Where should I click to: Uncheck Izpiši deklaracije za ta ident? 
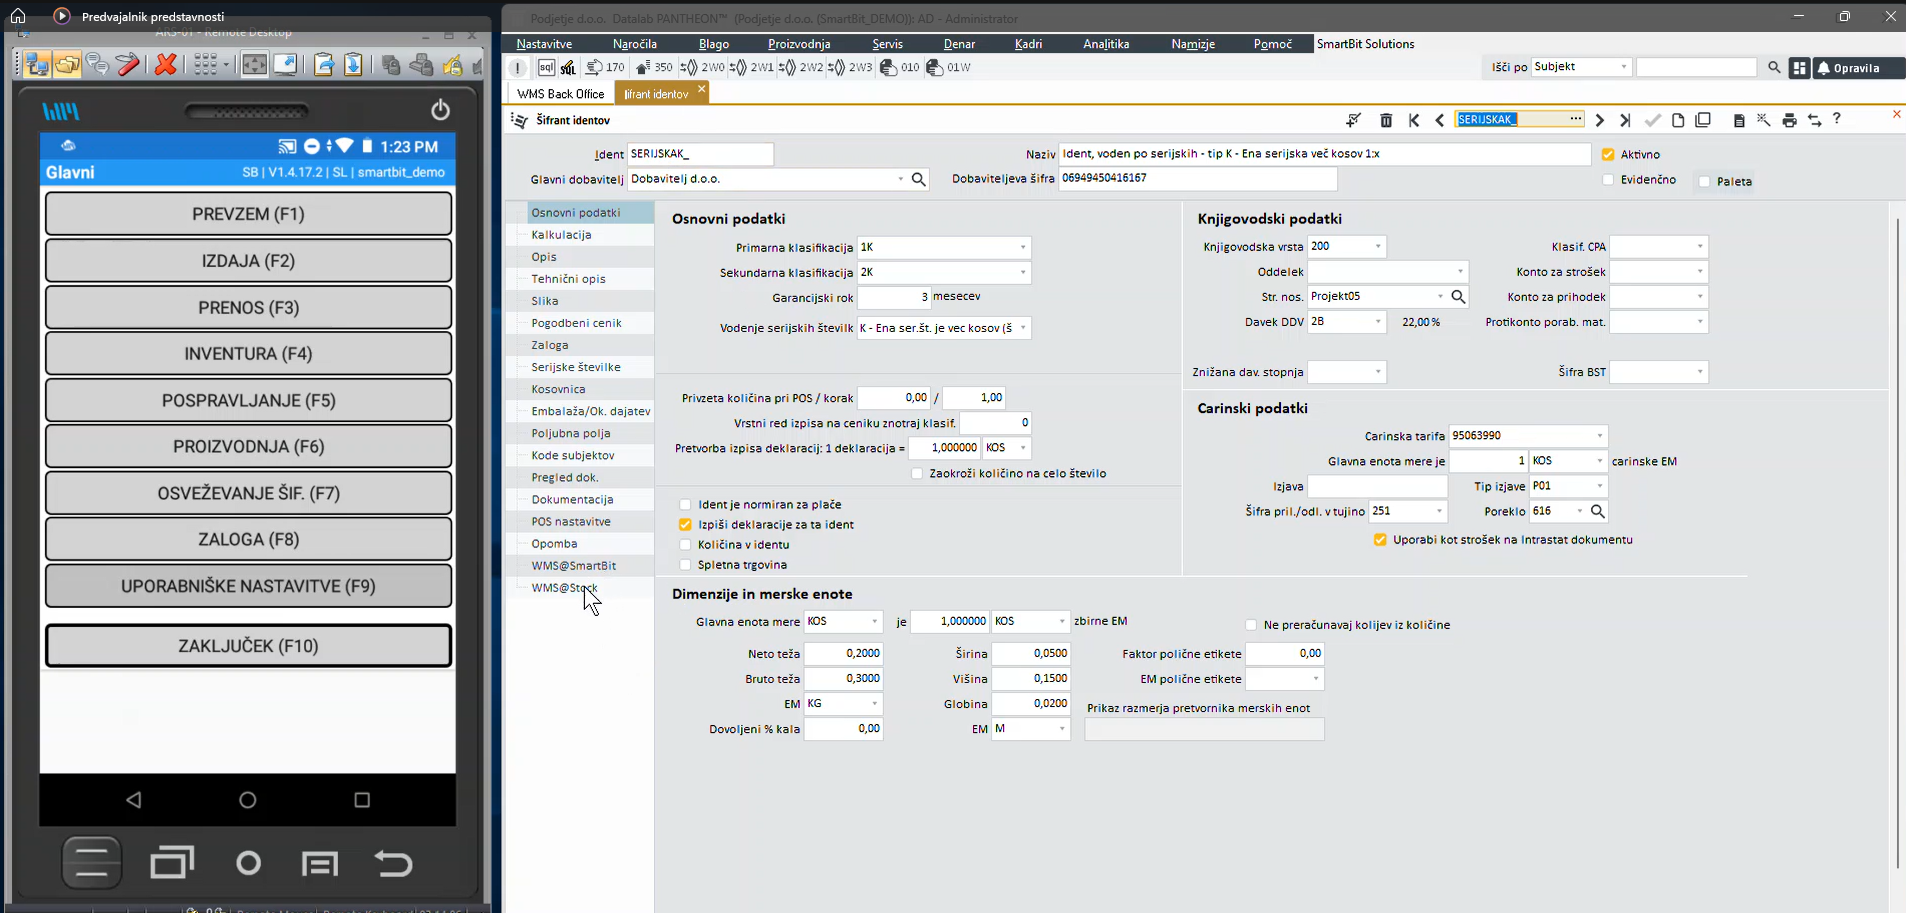(685, 525)
